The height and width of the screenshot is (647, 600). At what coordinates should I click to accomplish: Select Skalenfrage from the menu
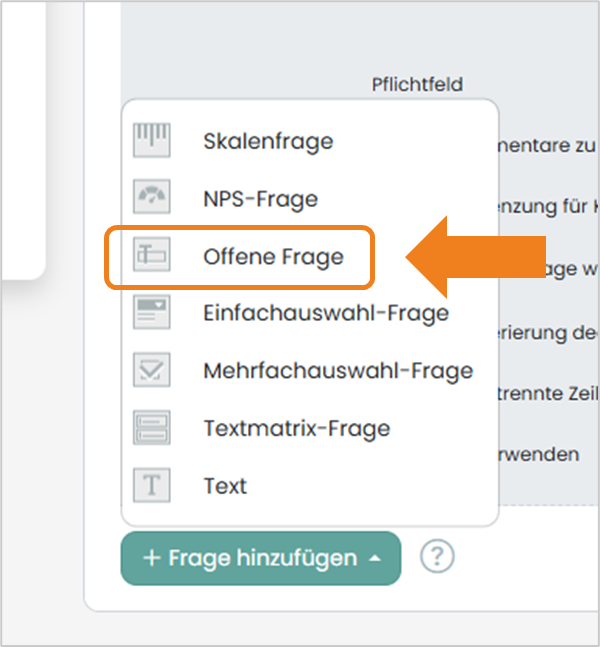point(268,142)
